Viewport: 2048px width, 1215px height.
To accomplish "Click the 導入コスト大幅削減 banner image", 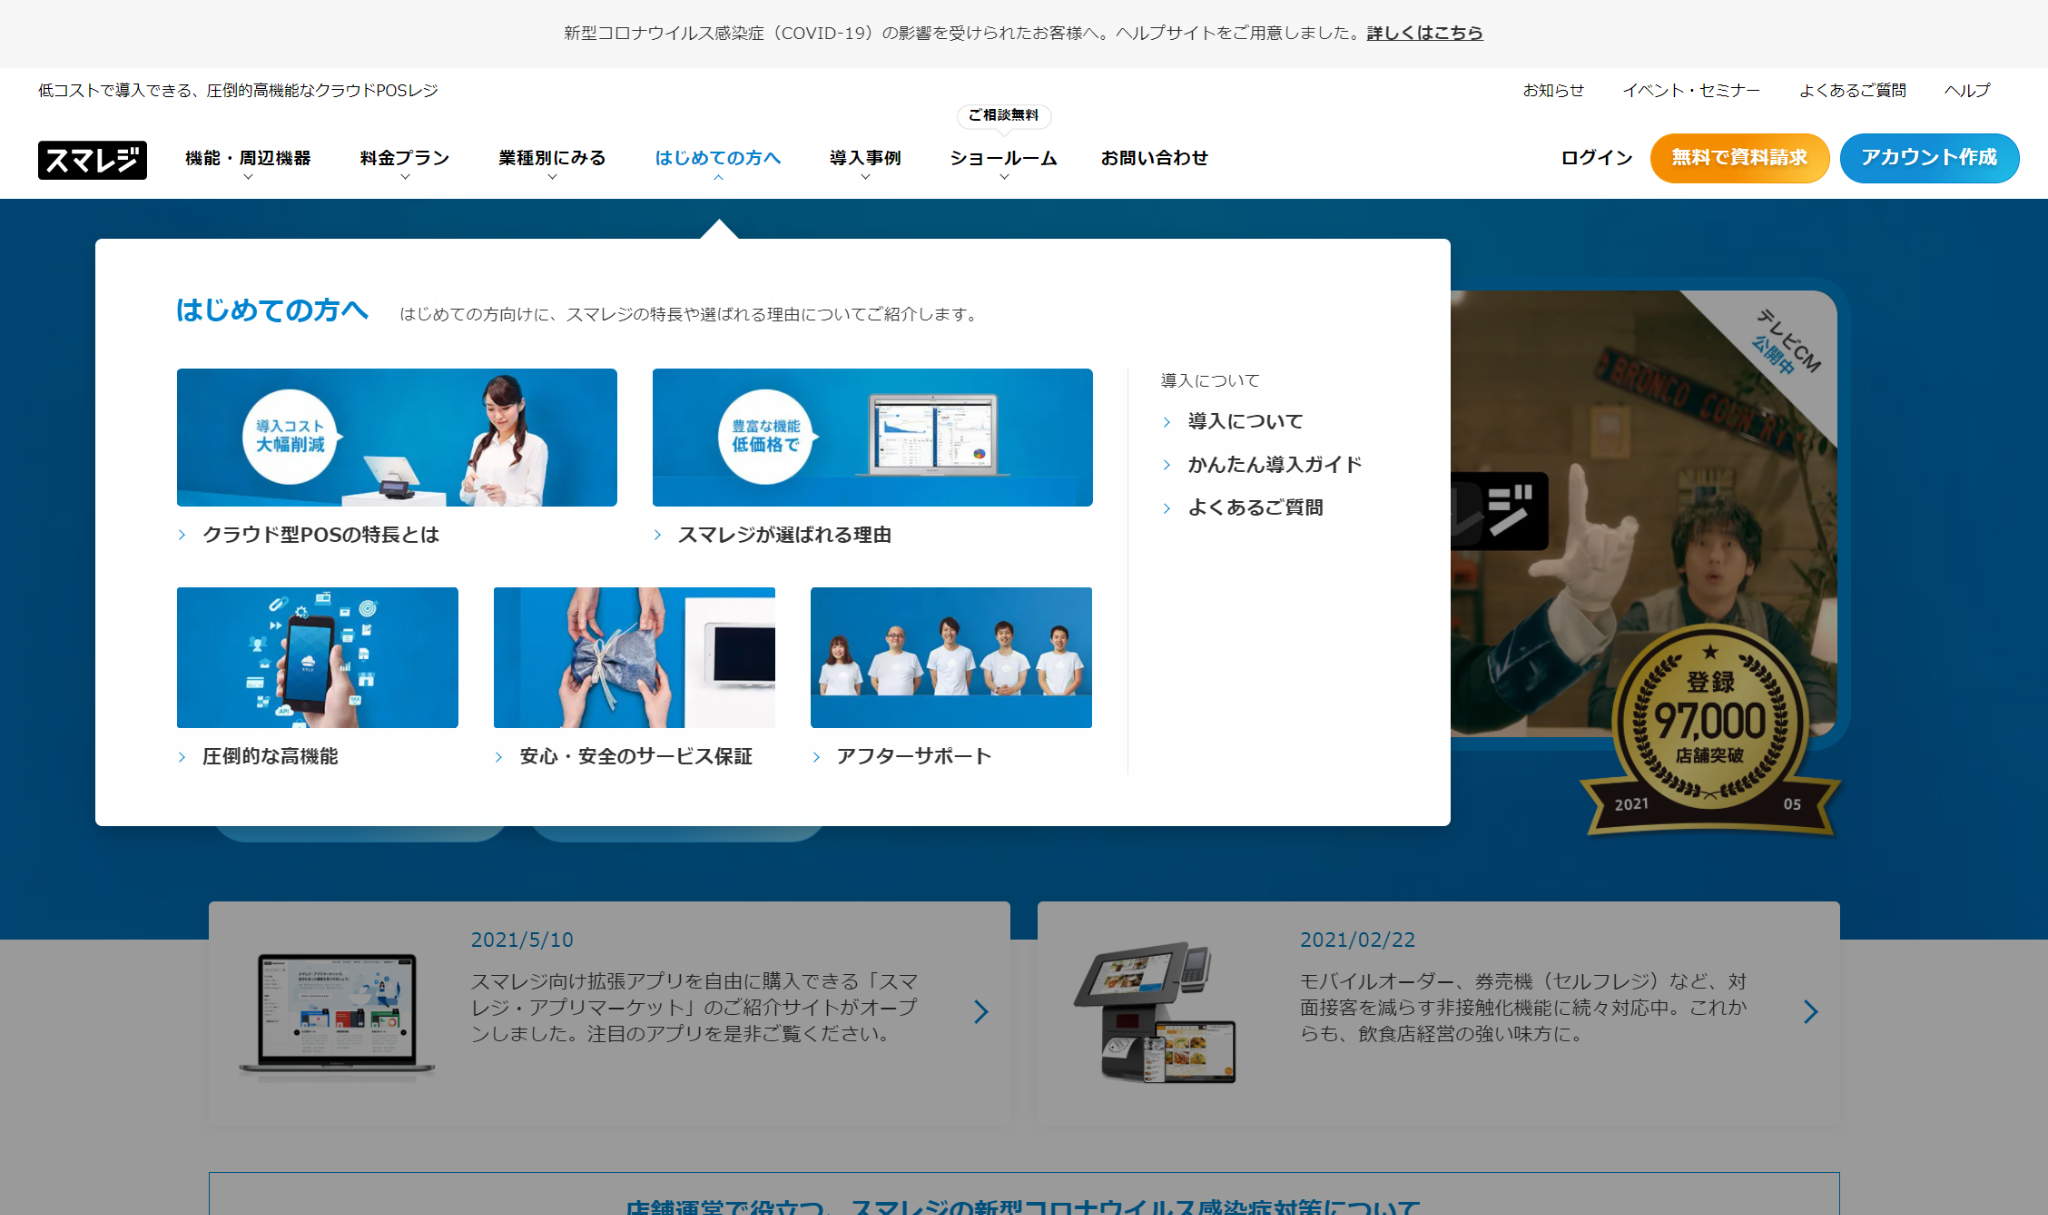I will pos(397,437).
